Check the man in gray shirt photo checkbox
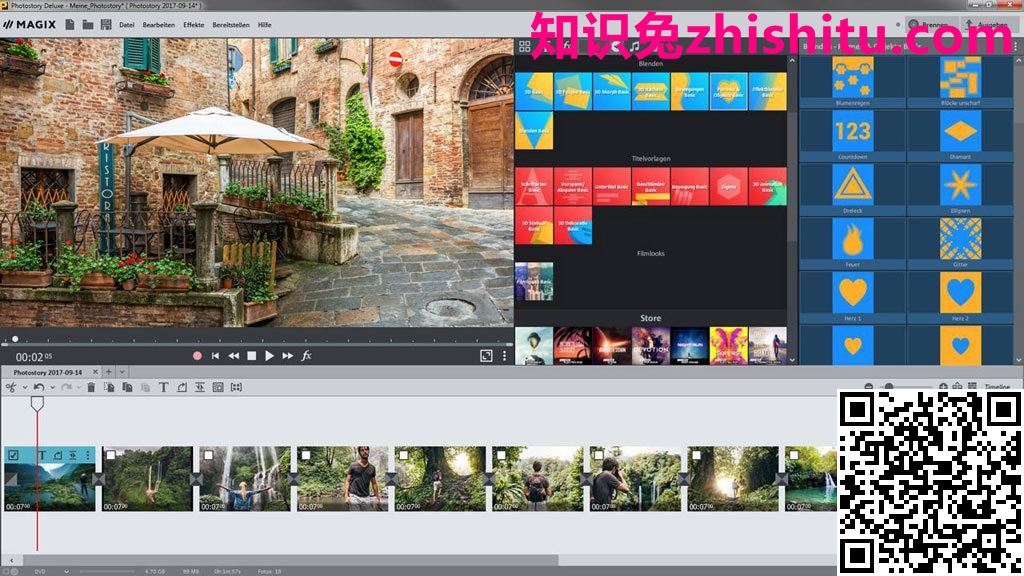Image resolution: width=1024 pixels, height=576 pixels. click(306, 455)
